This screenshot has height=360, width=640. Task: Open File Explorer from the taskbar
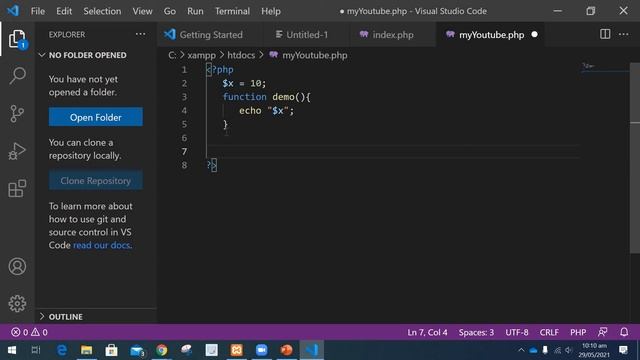click(87, 350)
